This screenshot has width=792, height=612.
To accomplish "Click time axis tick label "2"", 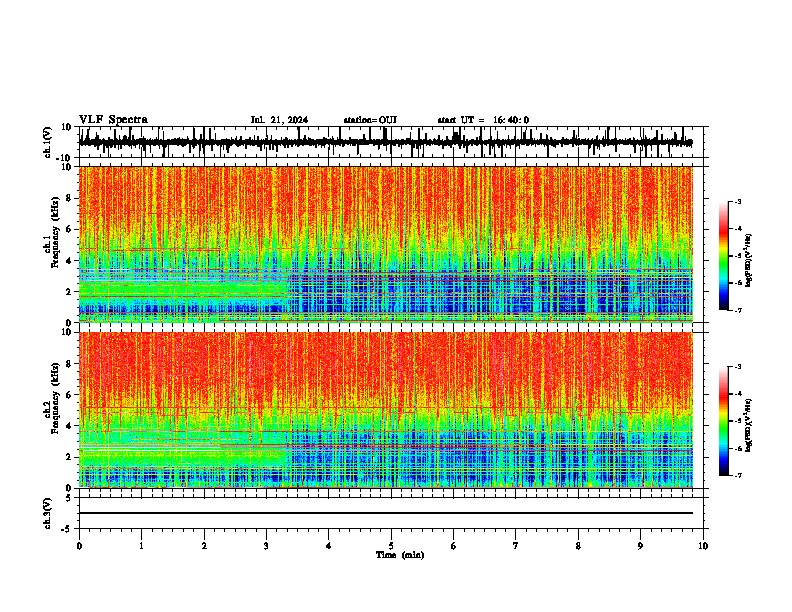I will (x=204, y=546).
